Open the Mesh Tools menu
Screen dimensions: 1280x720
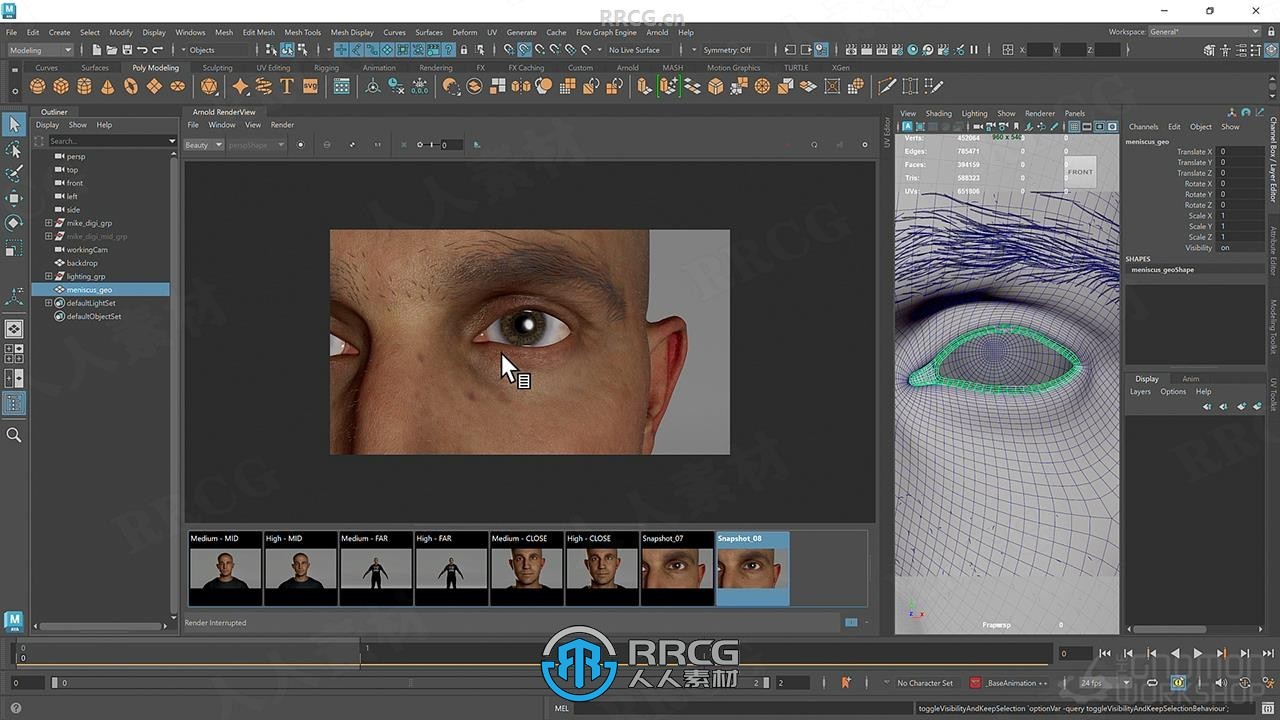click(302, 32)
